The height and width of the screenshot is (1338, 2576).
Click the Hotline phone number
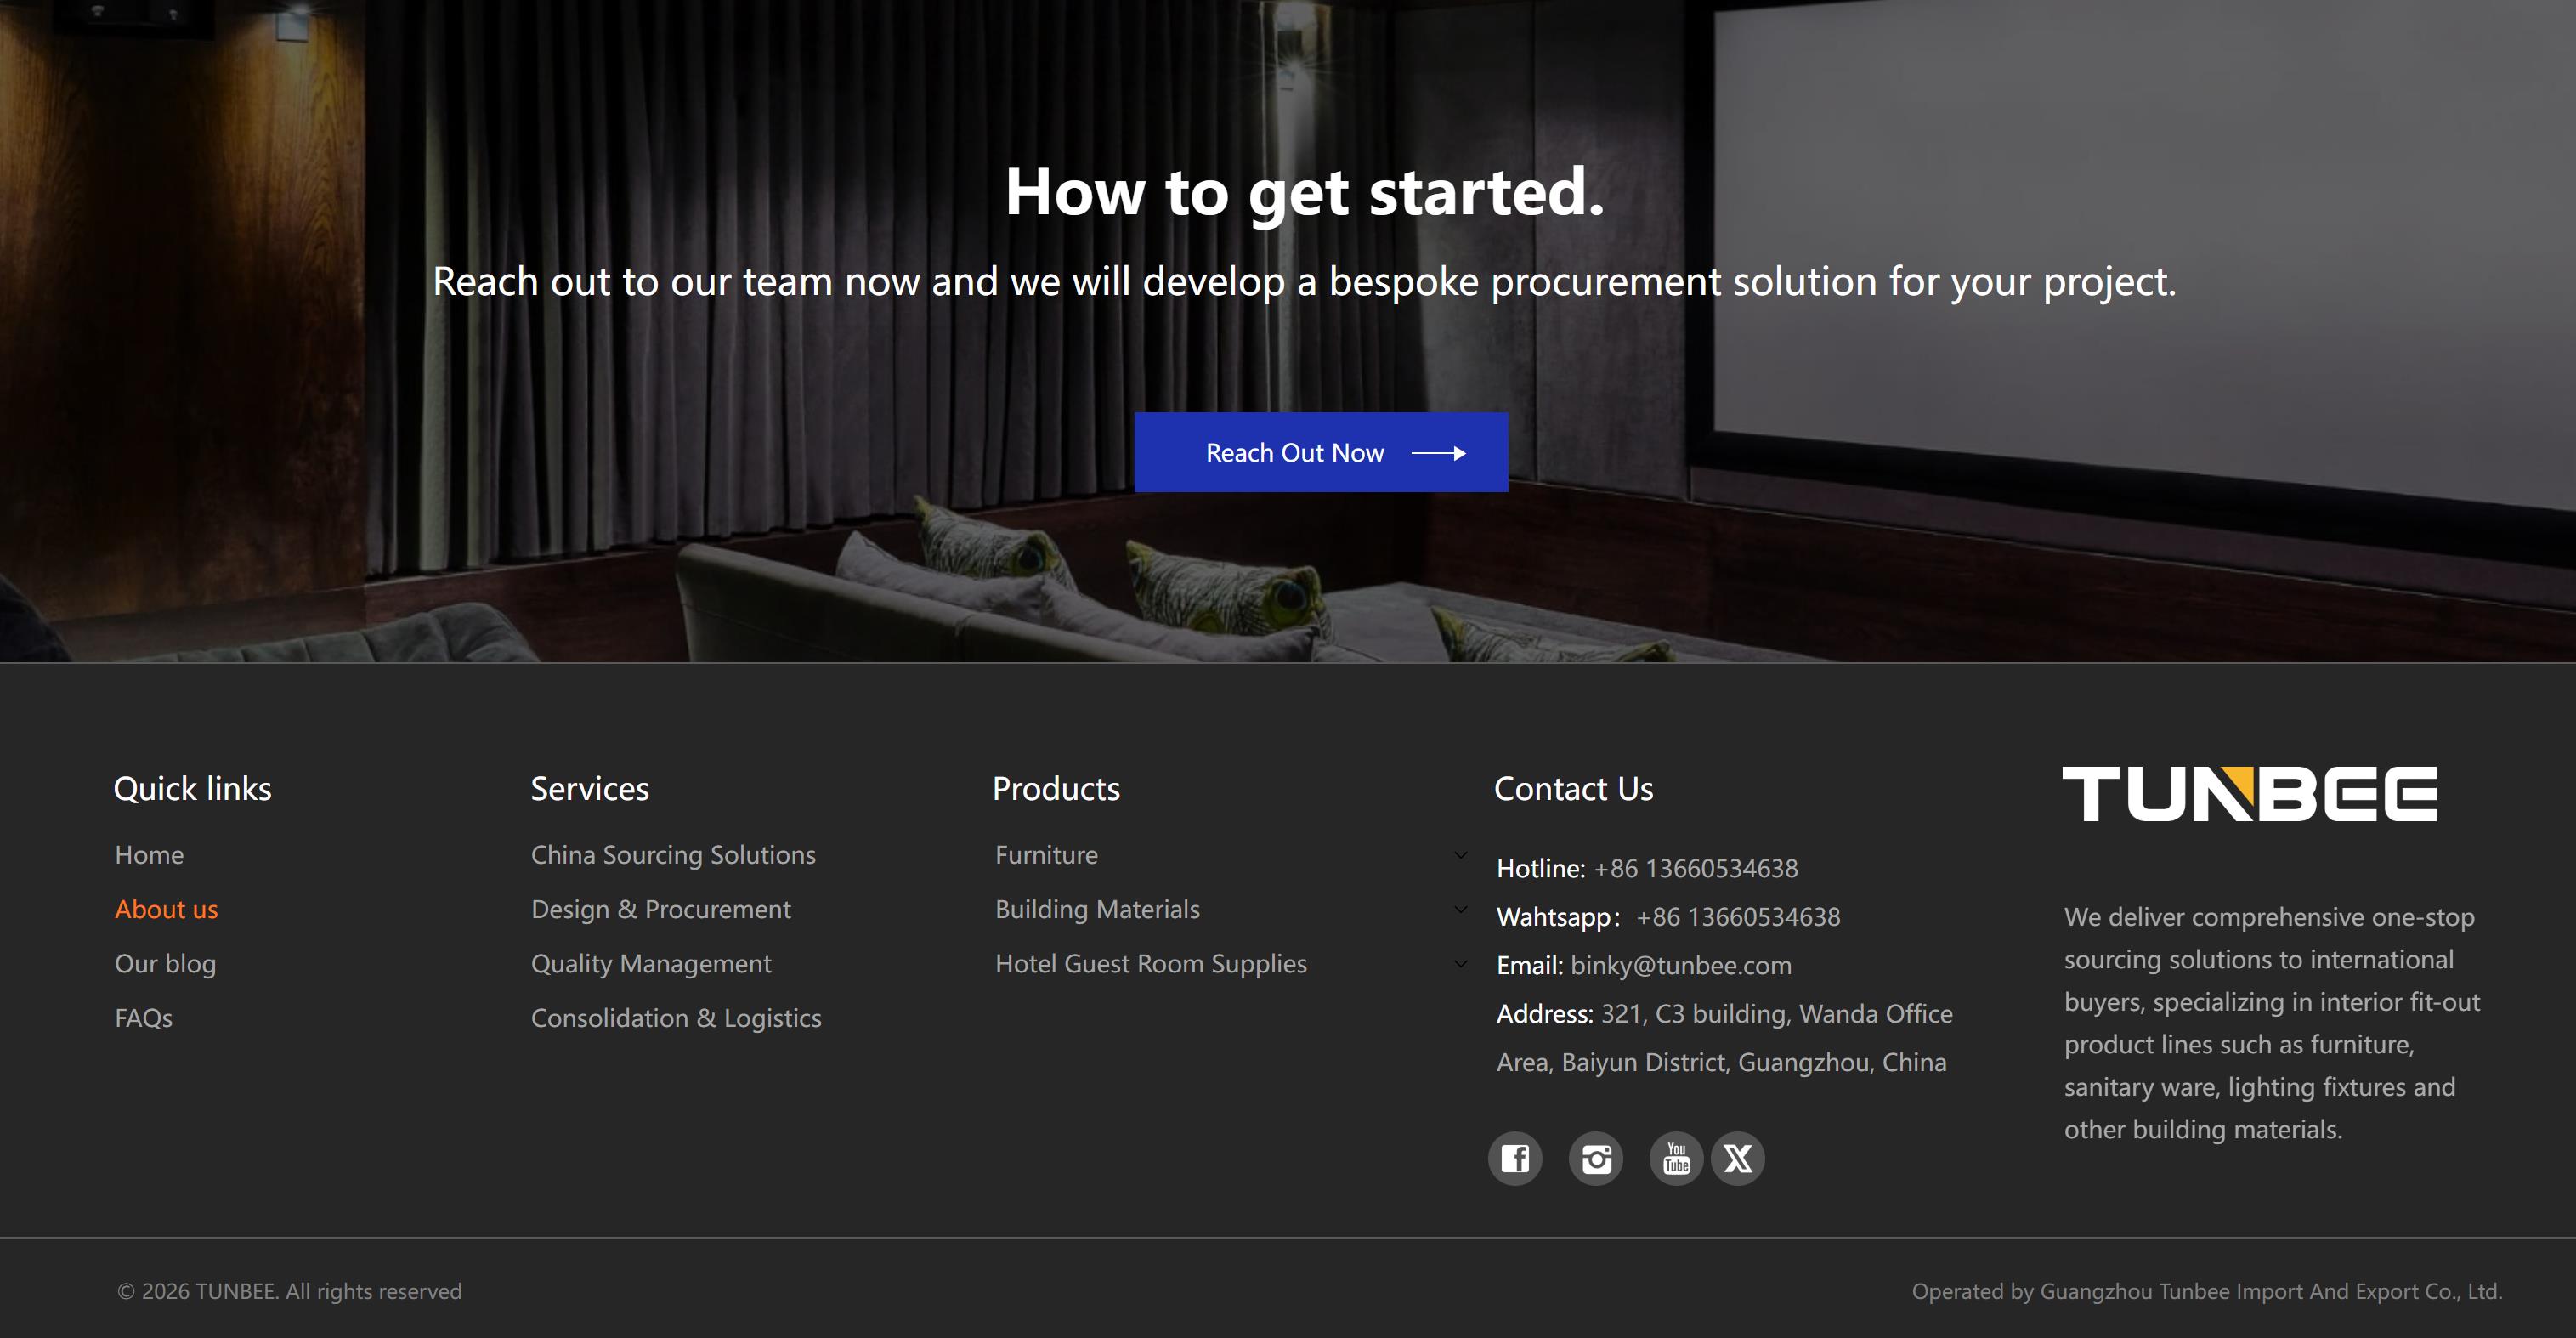(1695, 868)
